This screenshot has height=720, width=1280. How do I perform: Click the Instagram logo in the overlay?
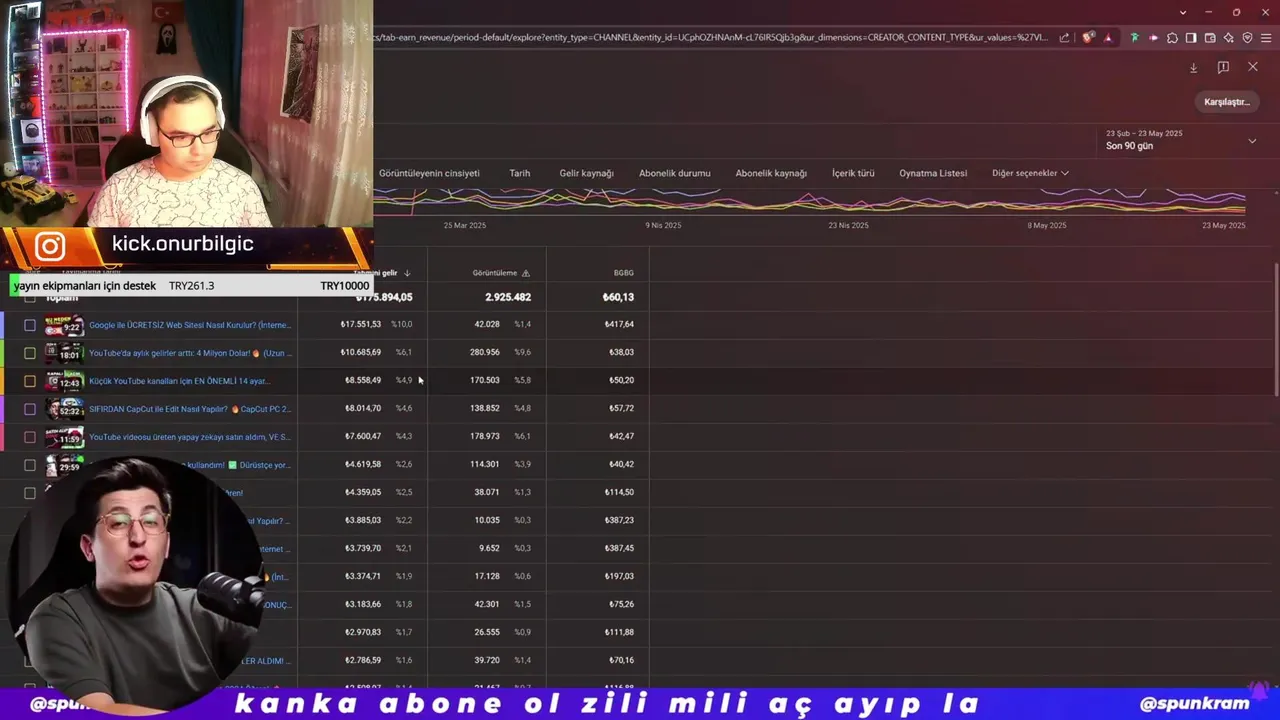pyautogui.click(x=50, y=246)
